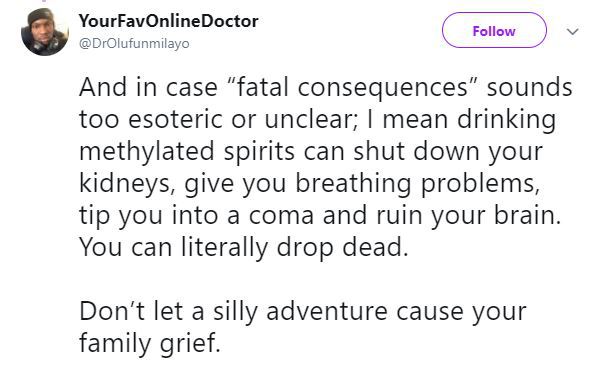609x371 pixels.
Task: Click the sentence "You can literally drop dead."
Action: pyautogui.click(x=244, y=247)
